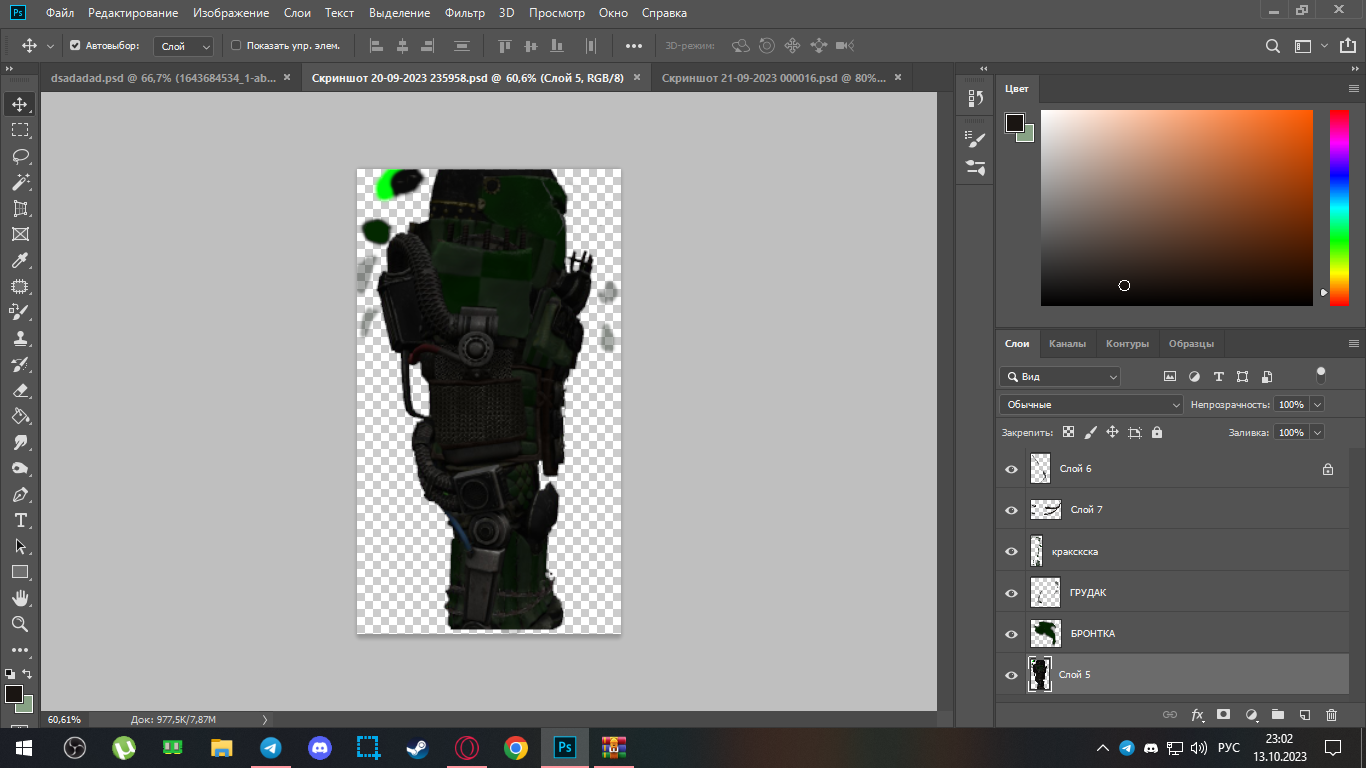1366x768 pixels.
Task: Expand the Непрозрачность opacity arrow
Action: pyautogui.click(x=1317, y=404)
